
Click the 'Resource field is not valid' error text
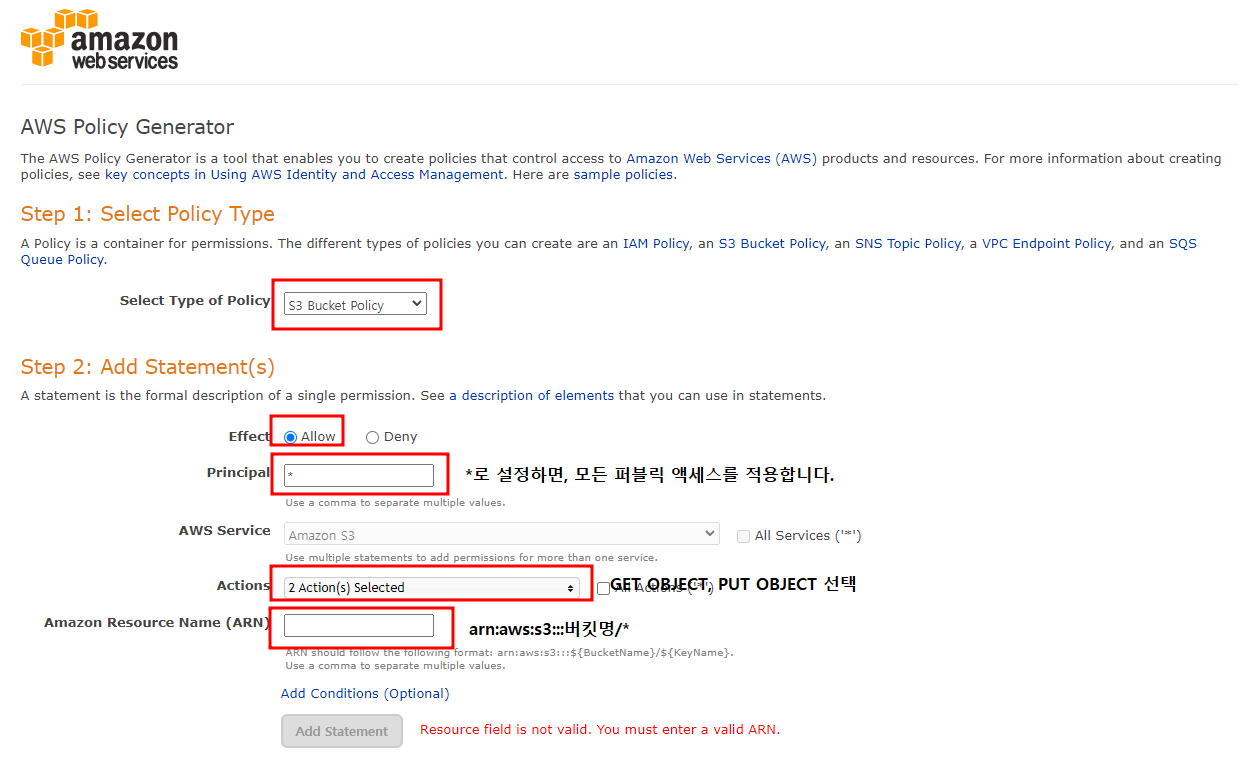point(600,729)
